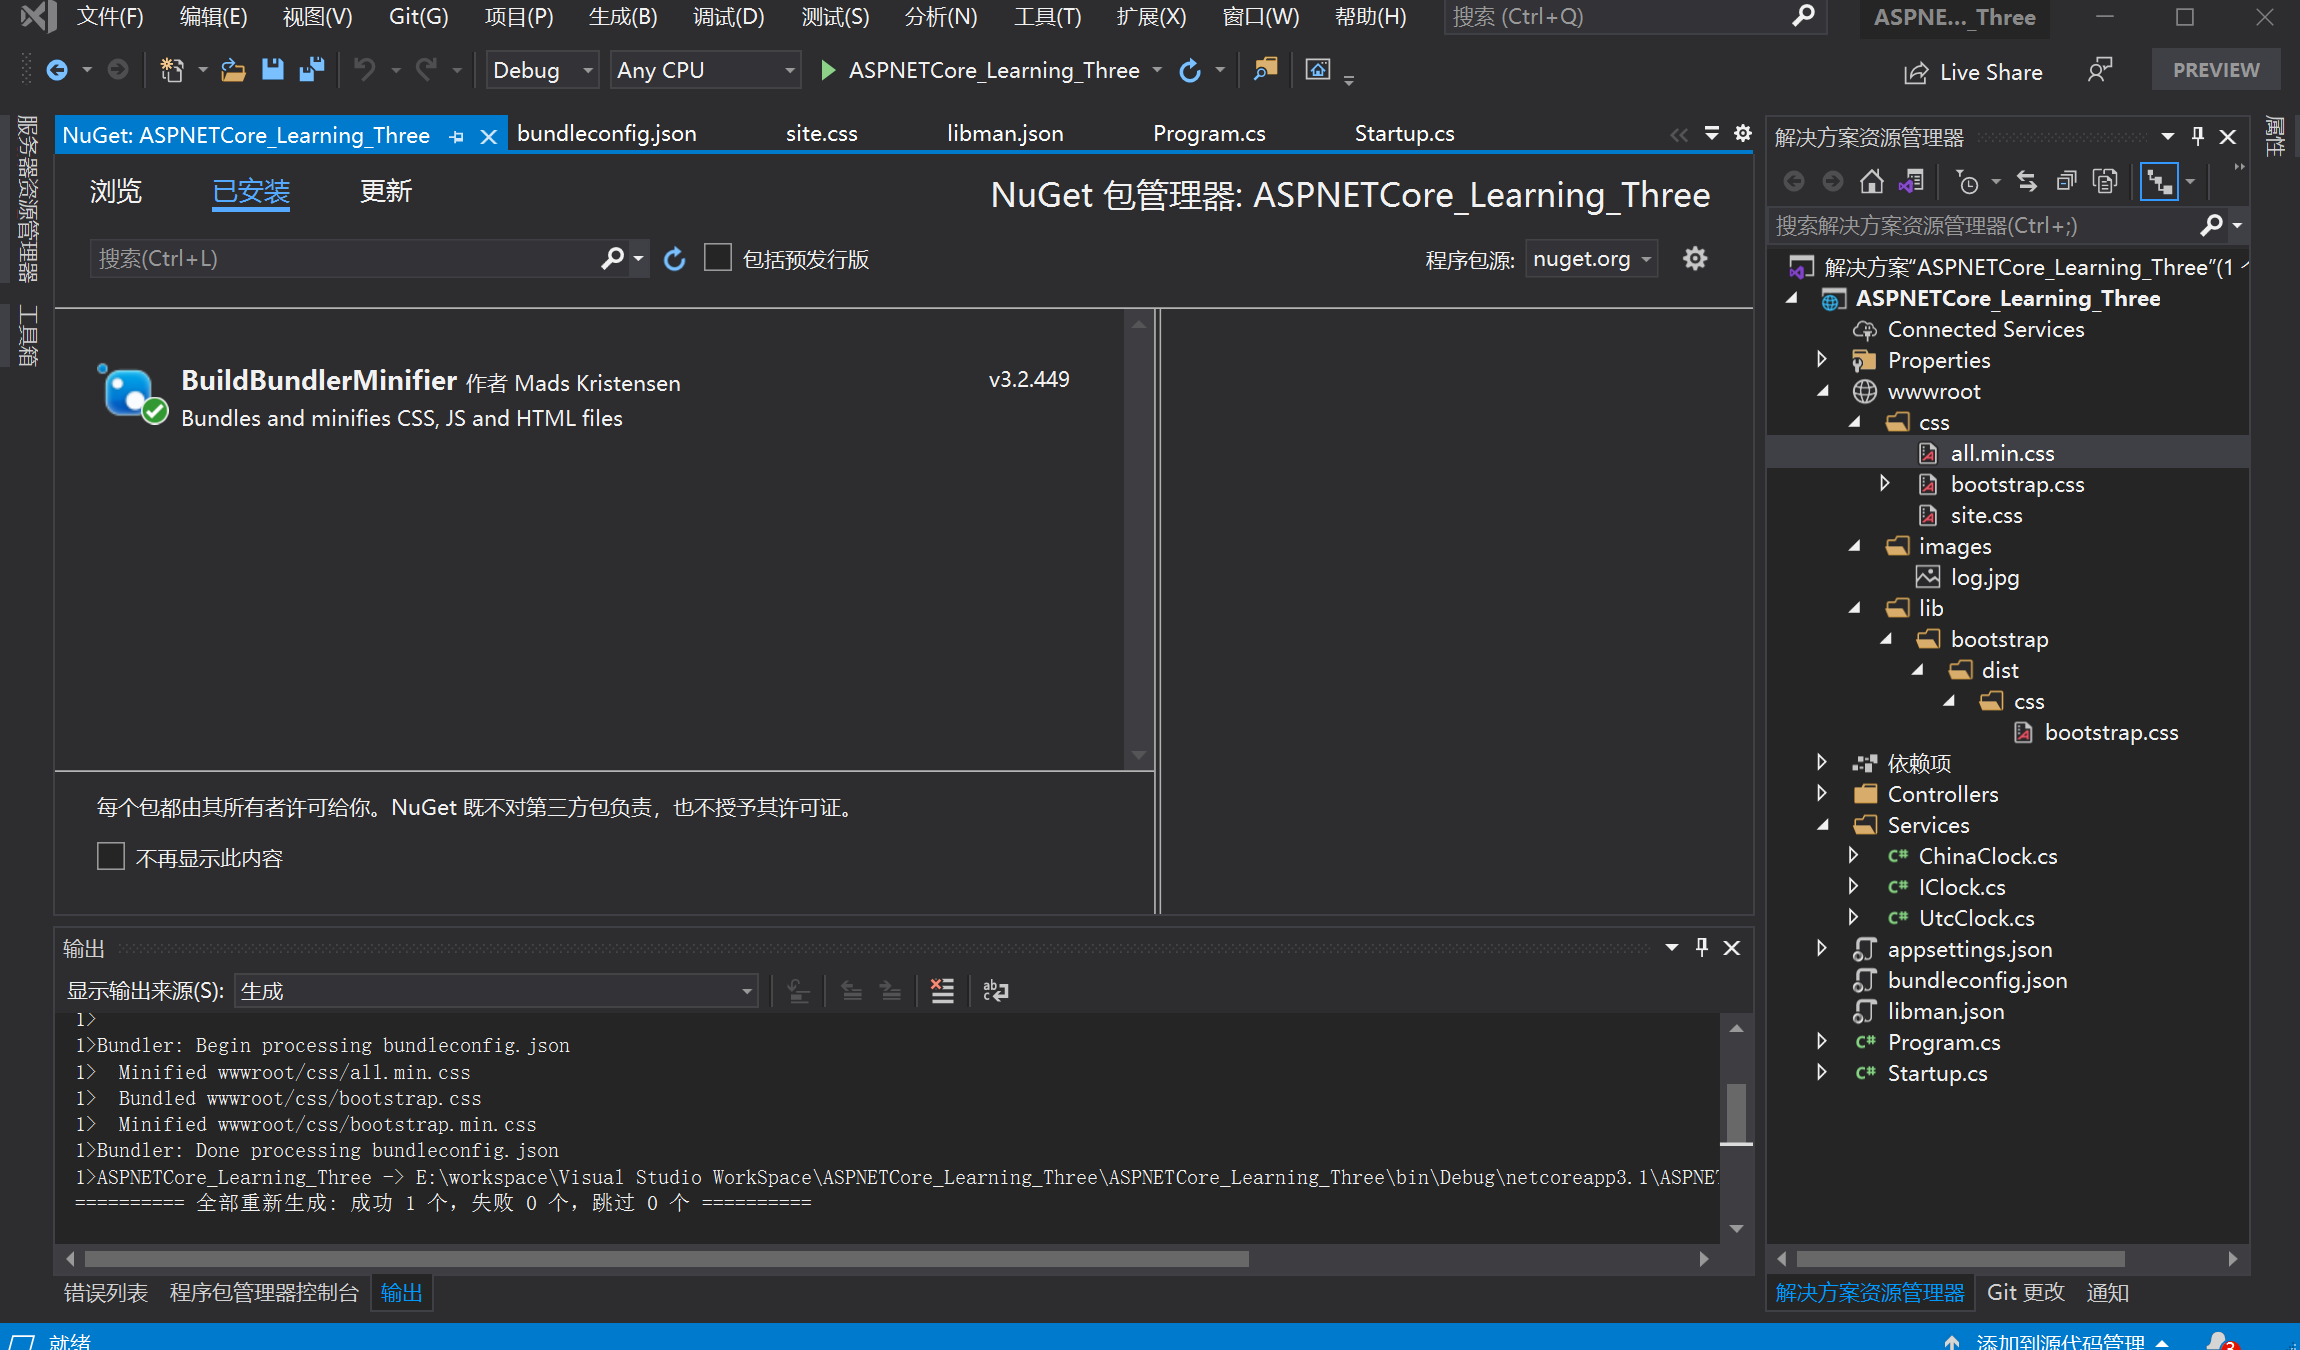This screenshot has width=2300, height=1350.
Task: Switch to the 更新 updates tab
Action: tap(386, 191)
